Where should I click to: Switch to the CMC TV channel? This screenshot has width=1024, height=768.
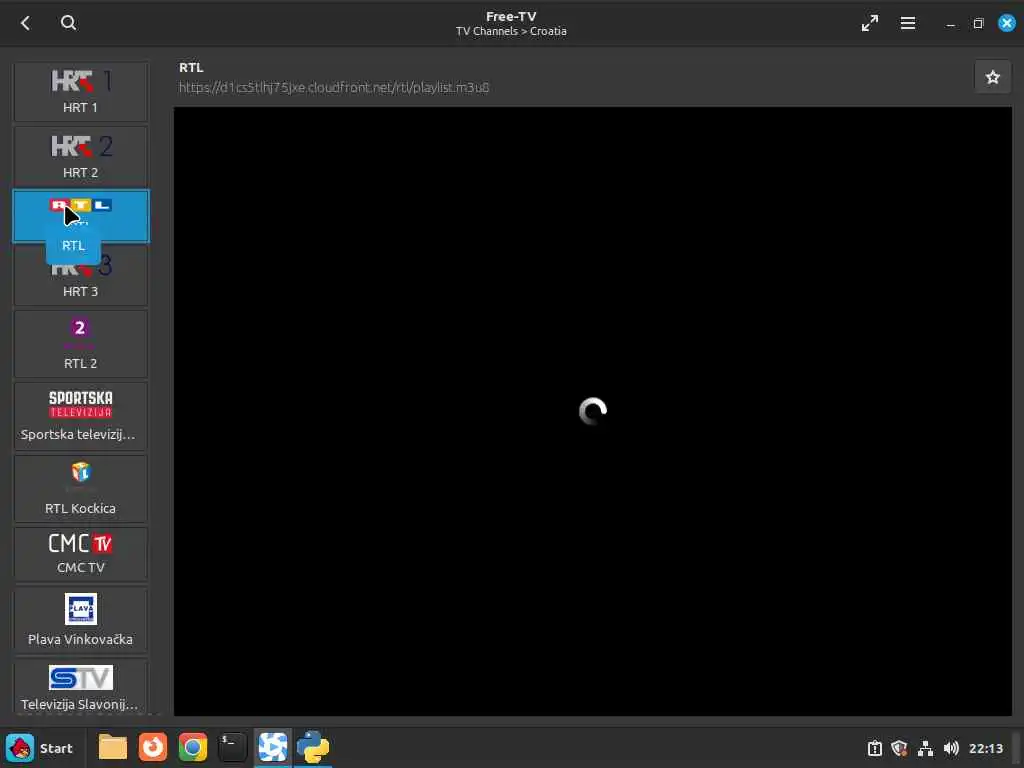coord(80,554)
